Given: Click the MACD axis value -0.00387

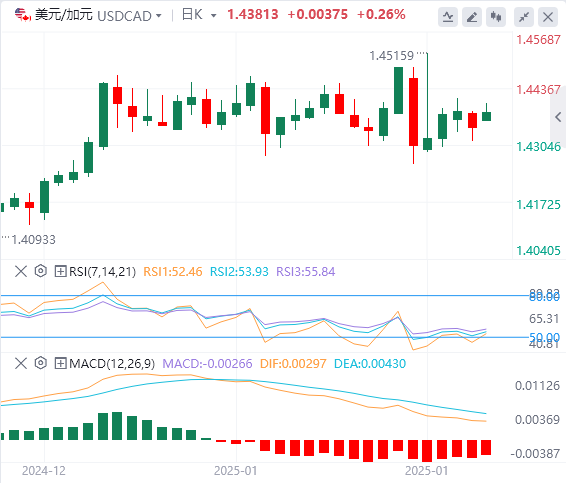Looking at the screenshot, I should [535, 454].
